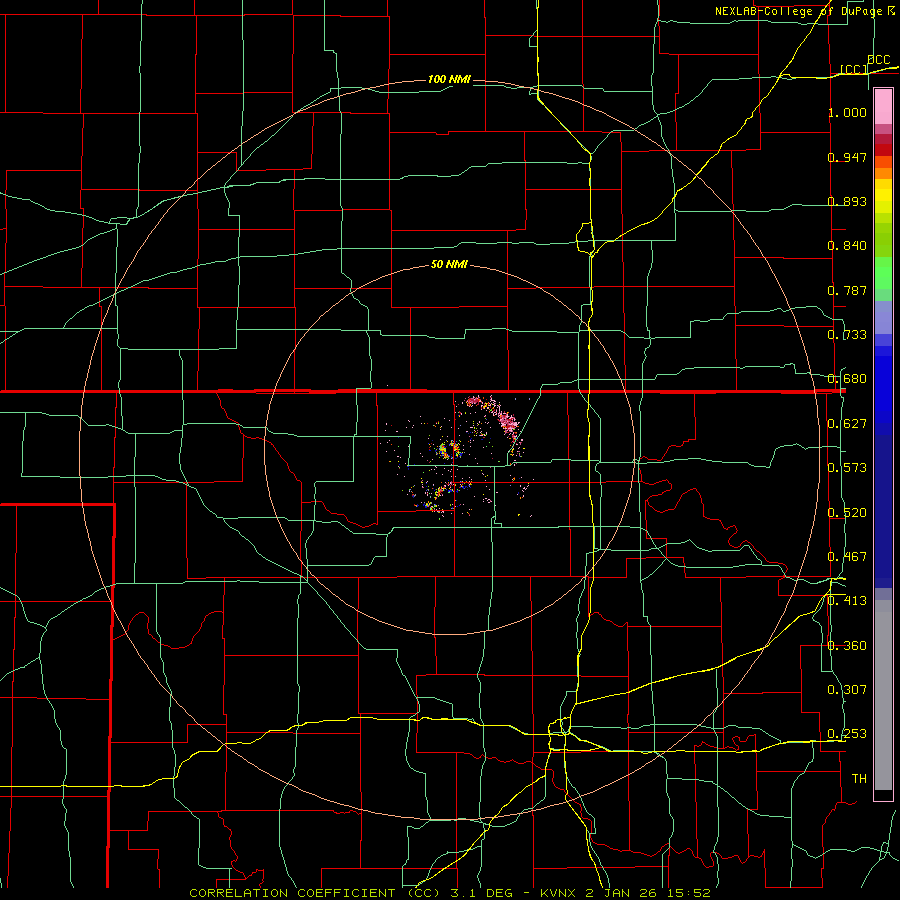Click the pink segment of the color bar

tap(883, 107)
